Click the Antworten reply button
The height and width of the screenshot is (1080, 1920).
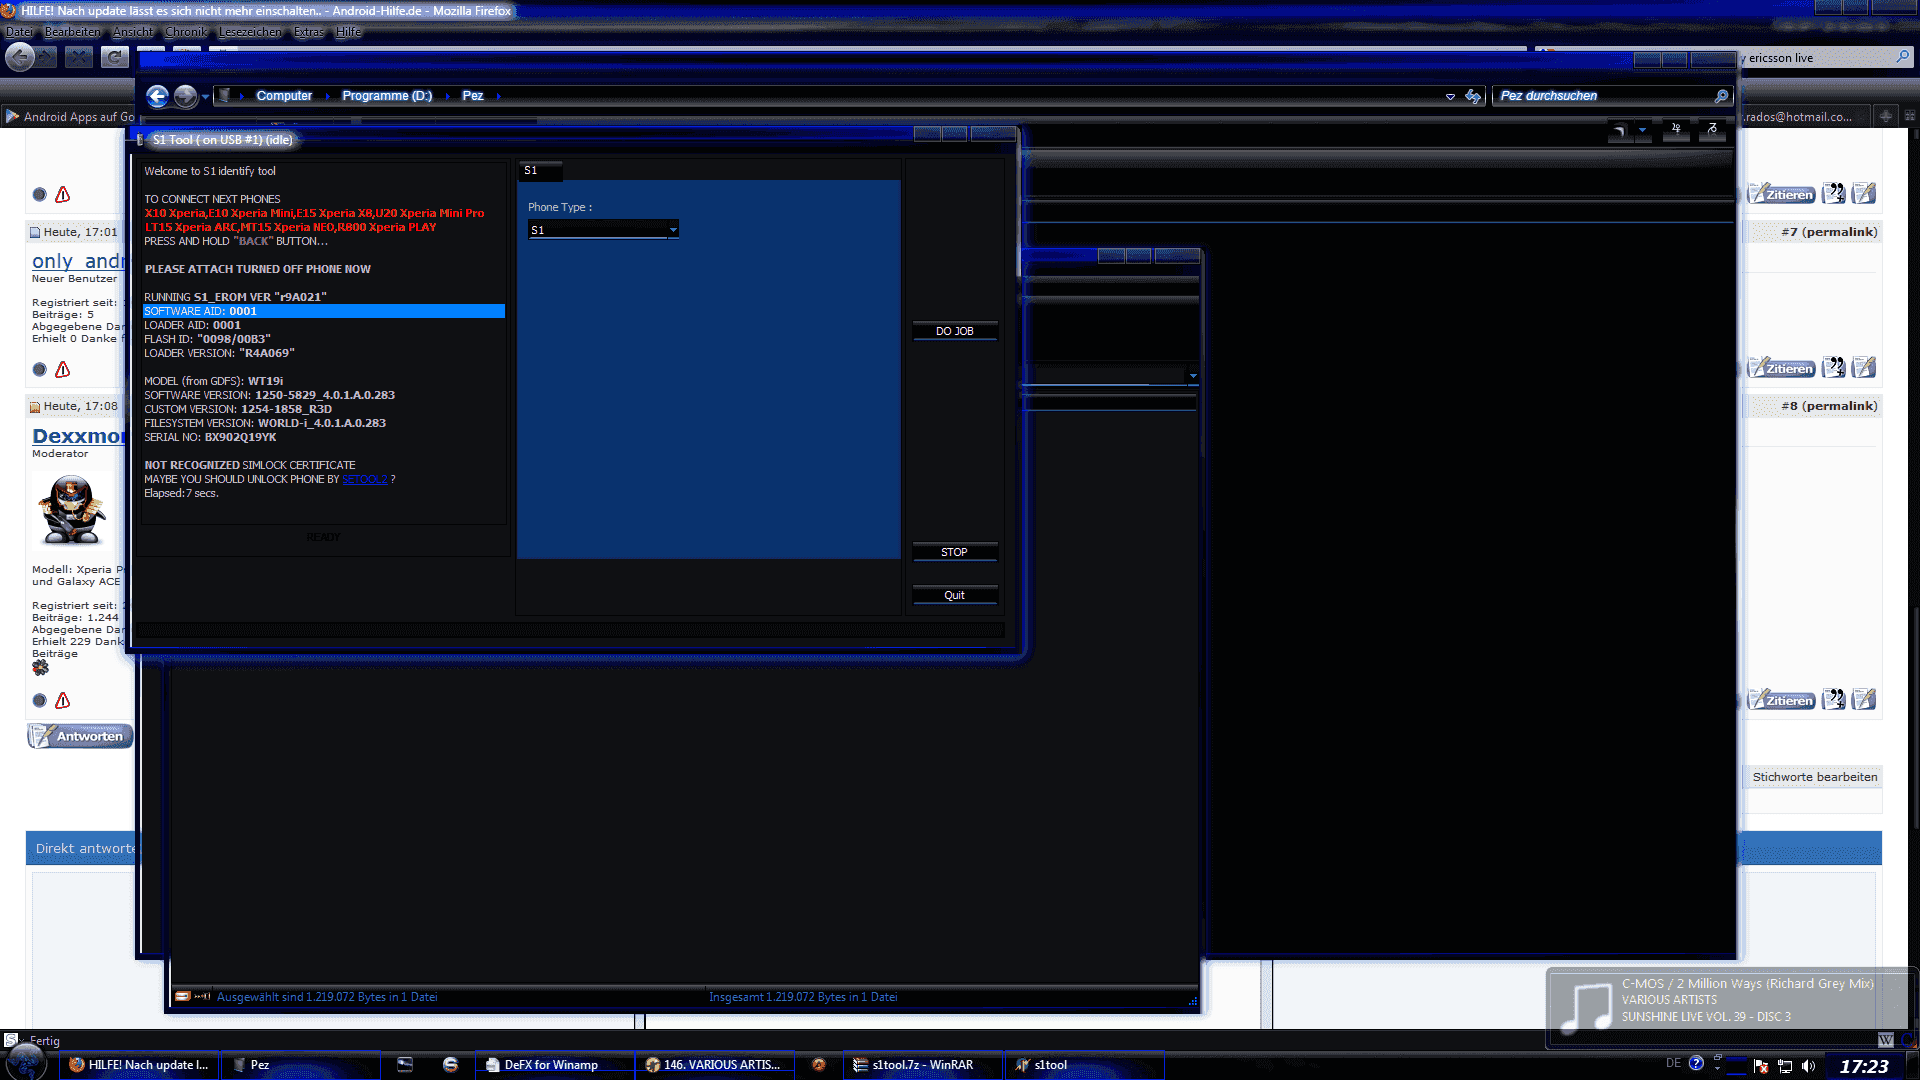point(80,736)
